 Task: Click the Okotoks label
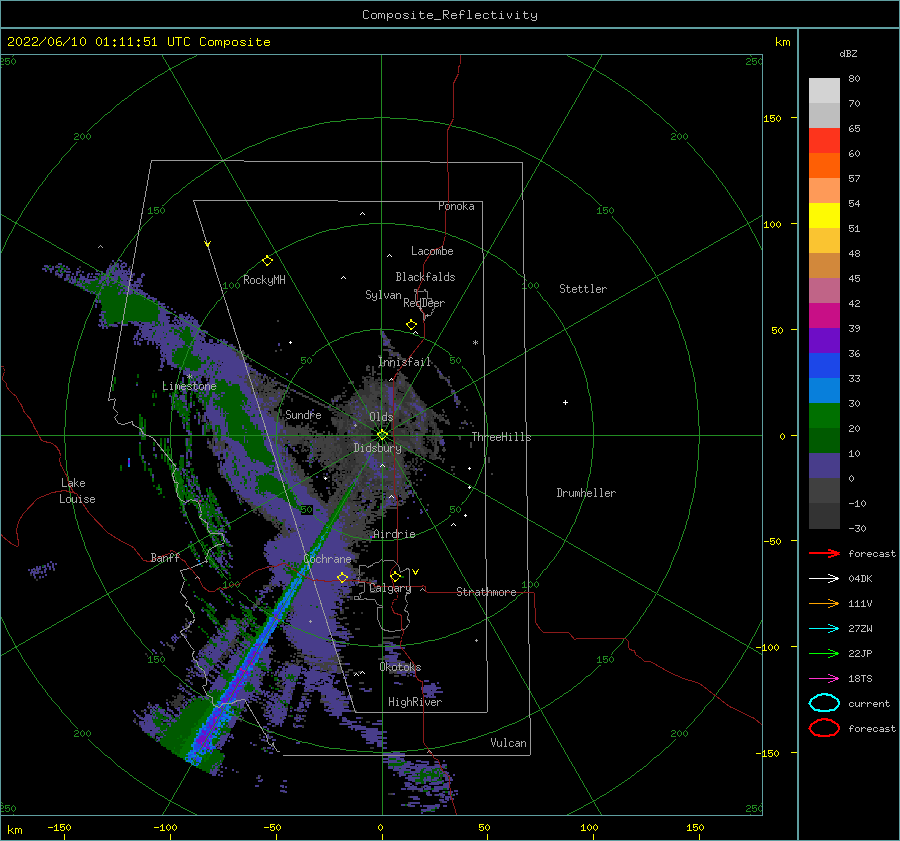[x=400, y=667]
